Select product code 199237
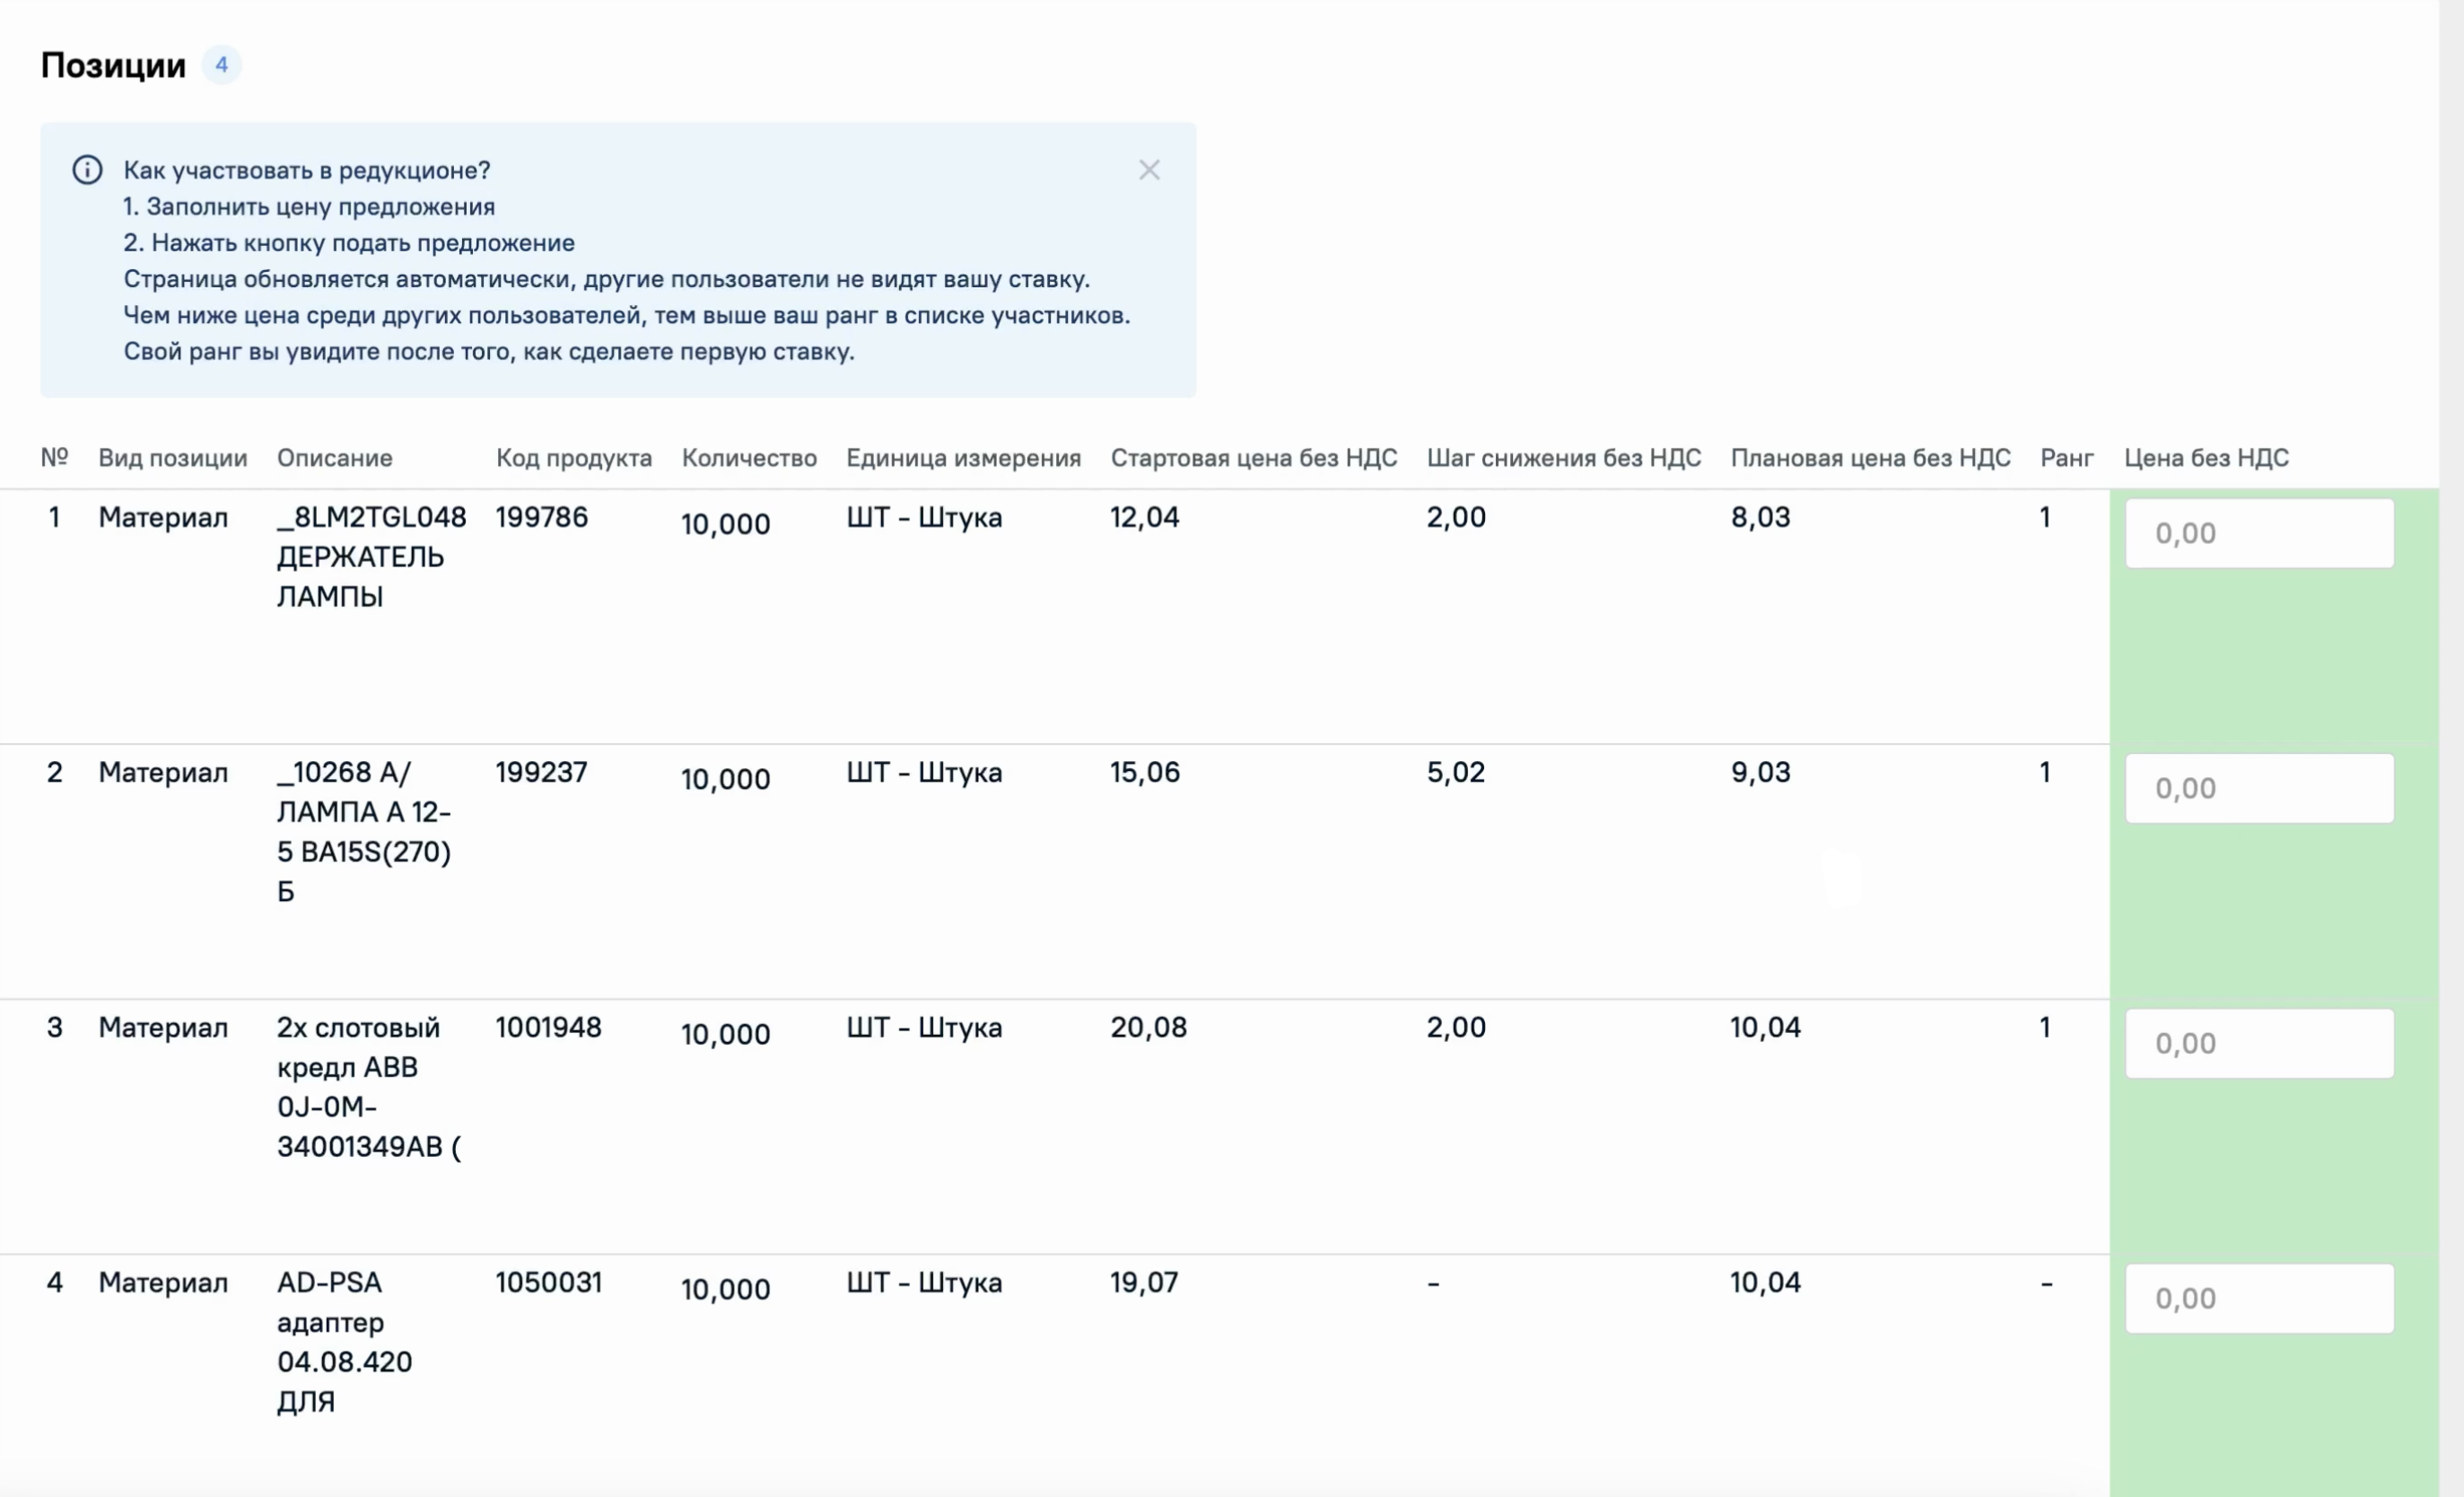This screenshot has height=1497, width=2464. click(x=542, y=772)
